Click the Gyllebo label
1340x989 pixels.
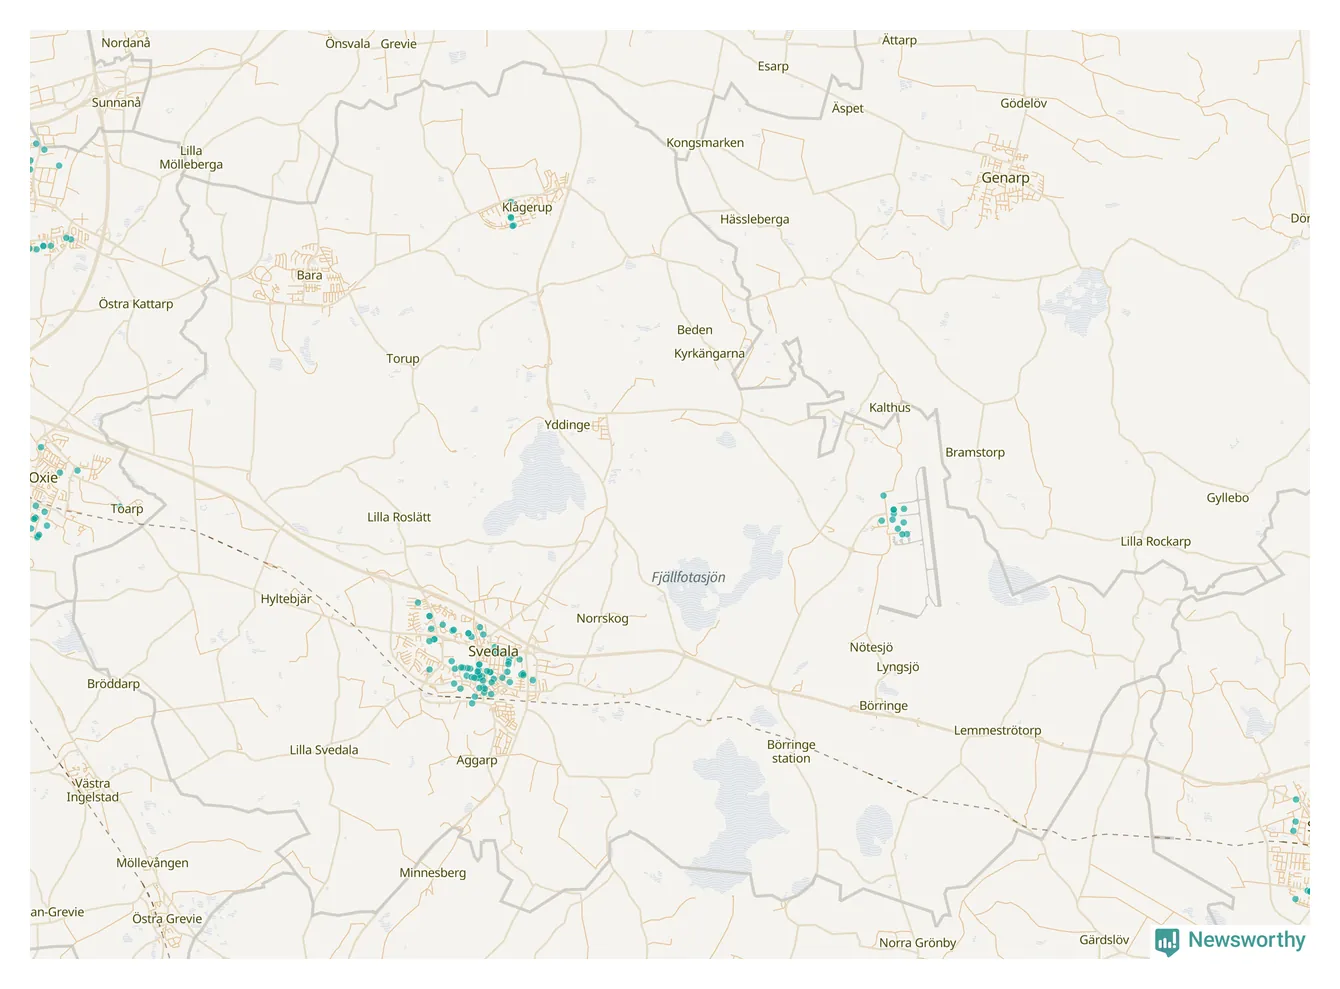[x=1227, y=498]
